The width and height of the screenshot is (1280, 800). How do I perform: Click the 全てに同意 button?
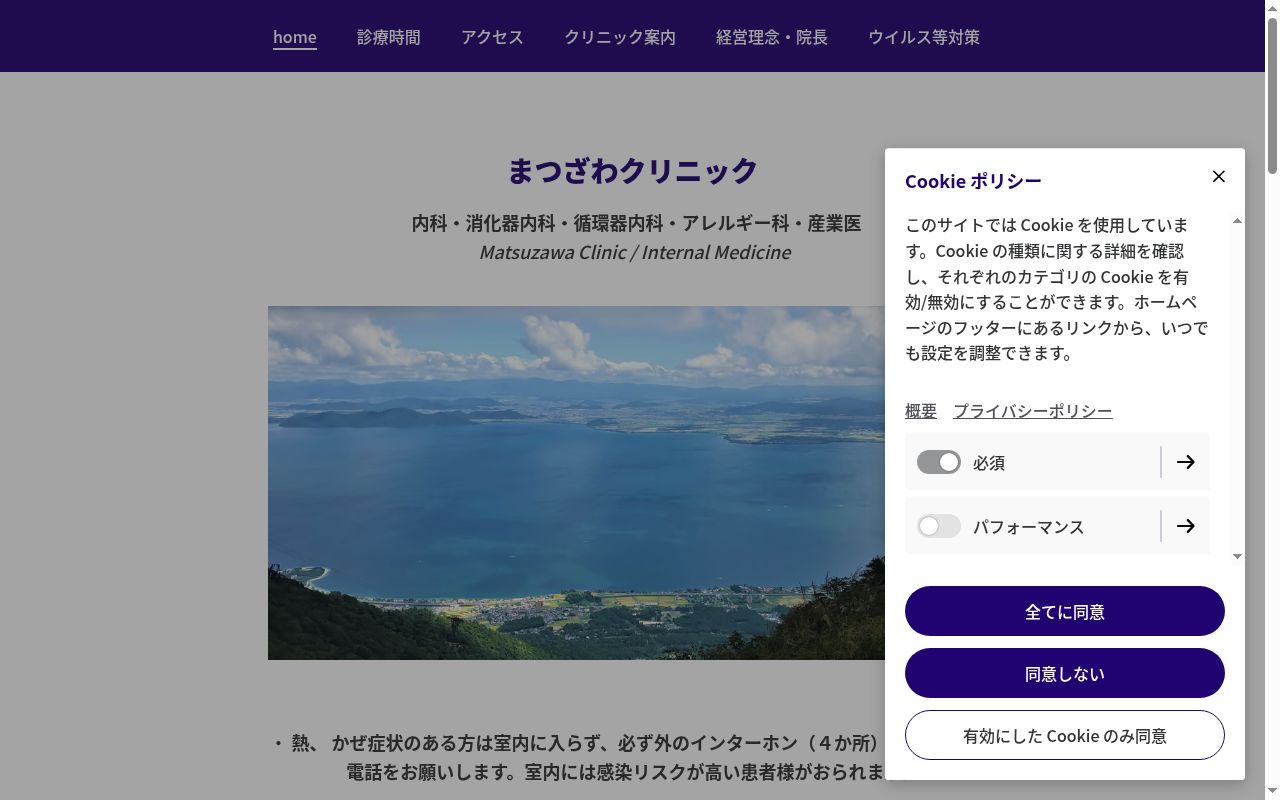(x=1065, y=611)
